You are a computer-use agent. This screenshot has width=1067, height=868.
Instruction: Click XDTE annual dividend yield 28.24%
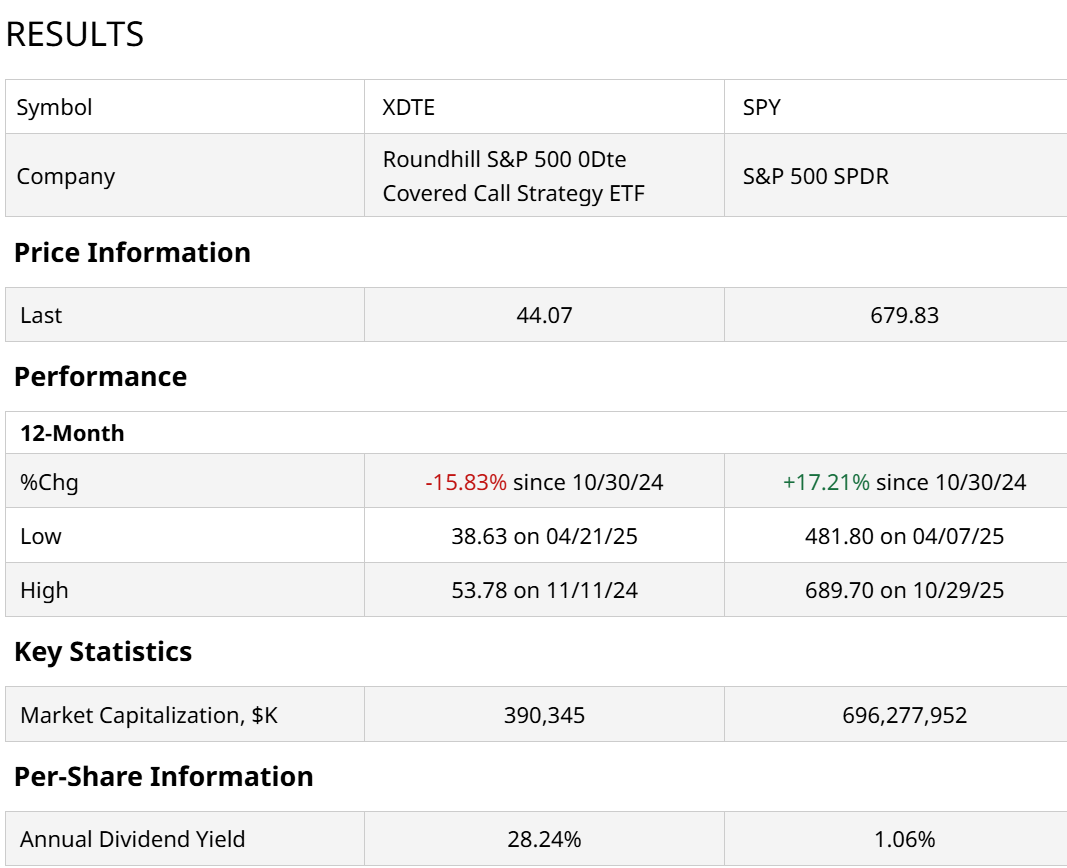point(544,839)
